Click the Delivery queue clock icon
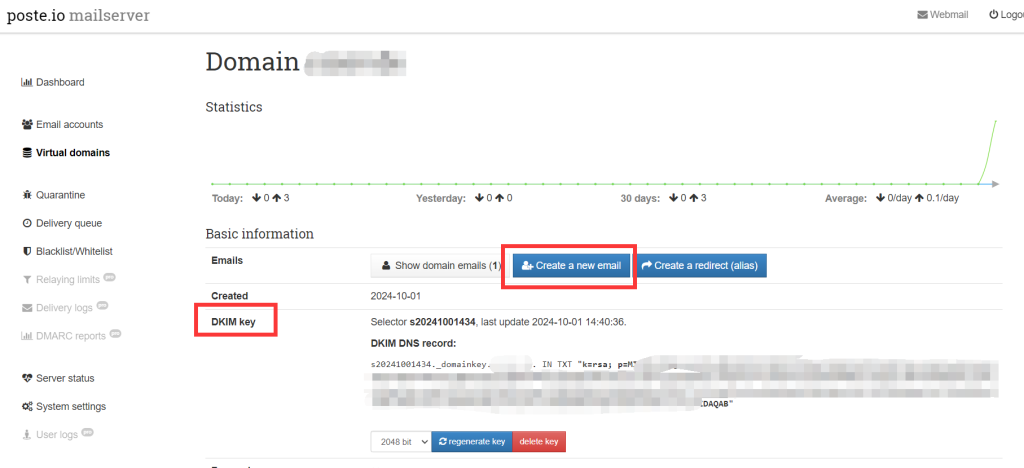Viewport: 1024px width, 468px height. point(27,223)
